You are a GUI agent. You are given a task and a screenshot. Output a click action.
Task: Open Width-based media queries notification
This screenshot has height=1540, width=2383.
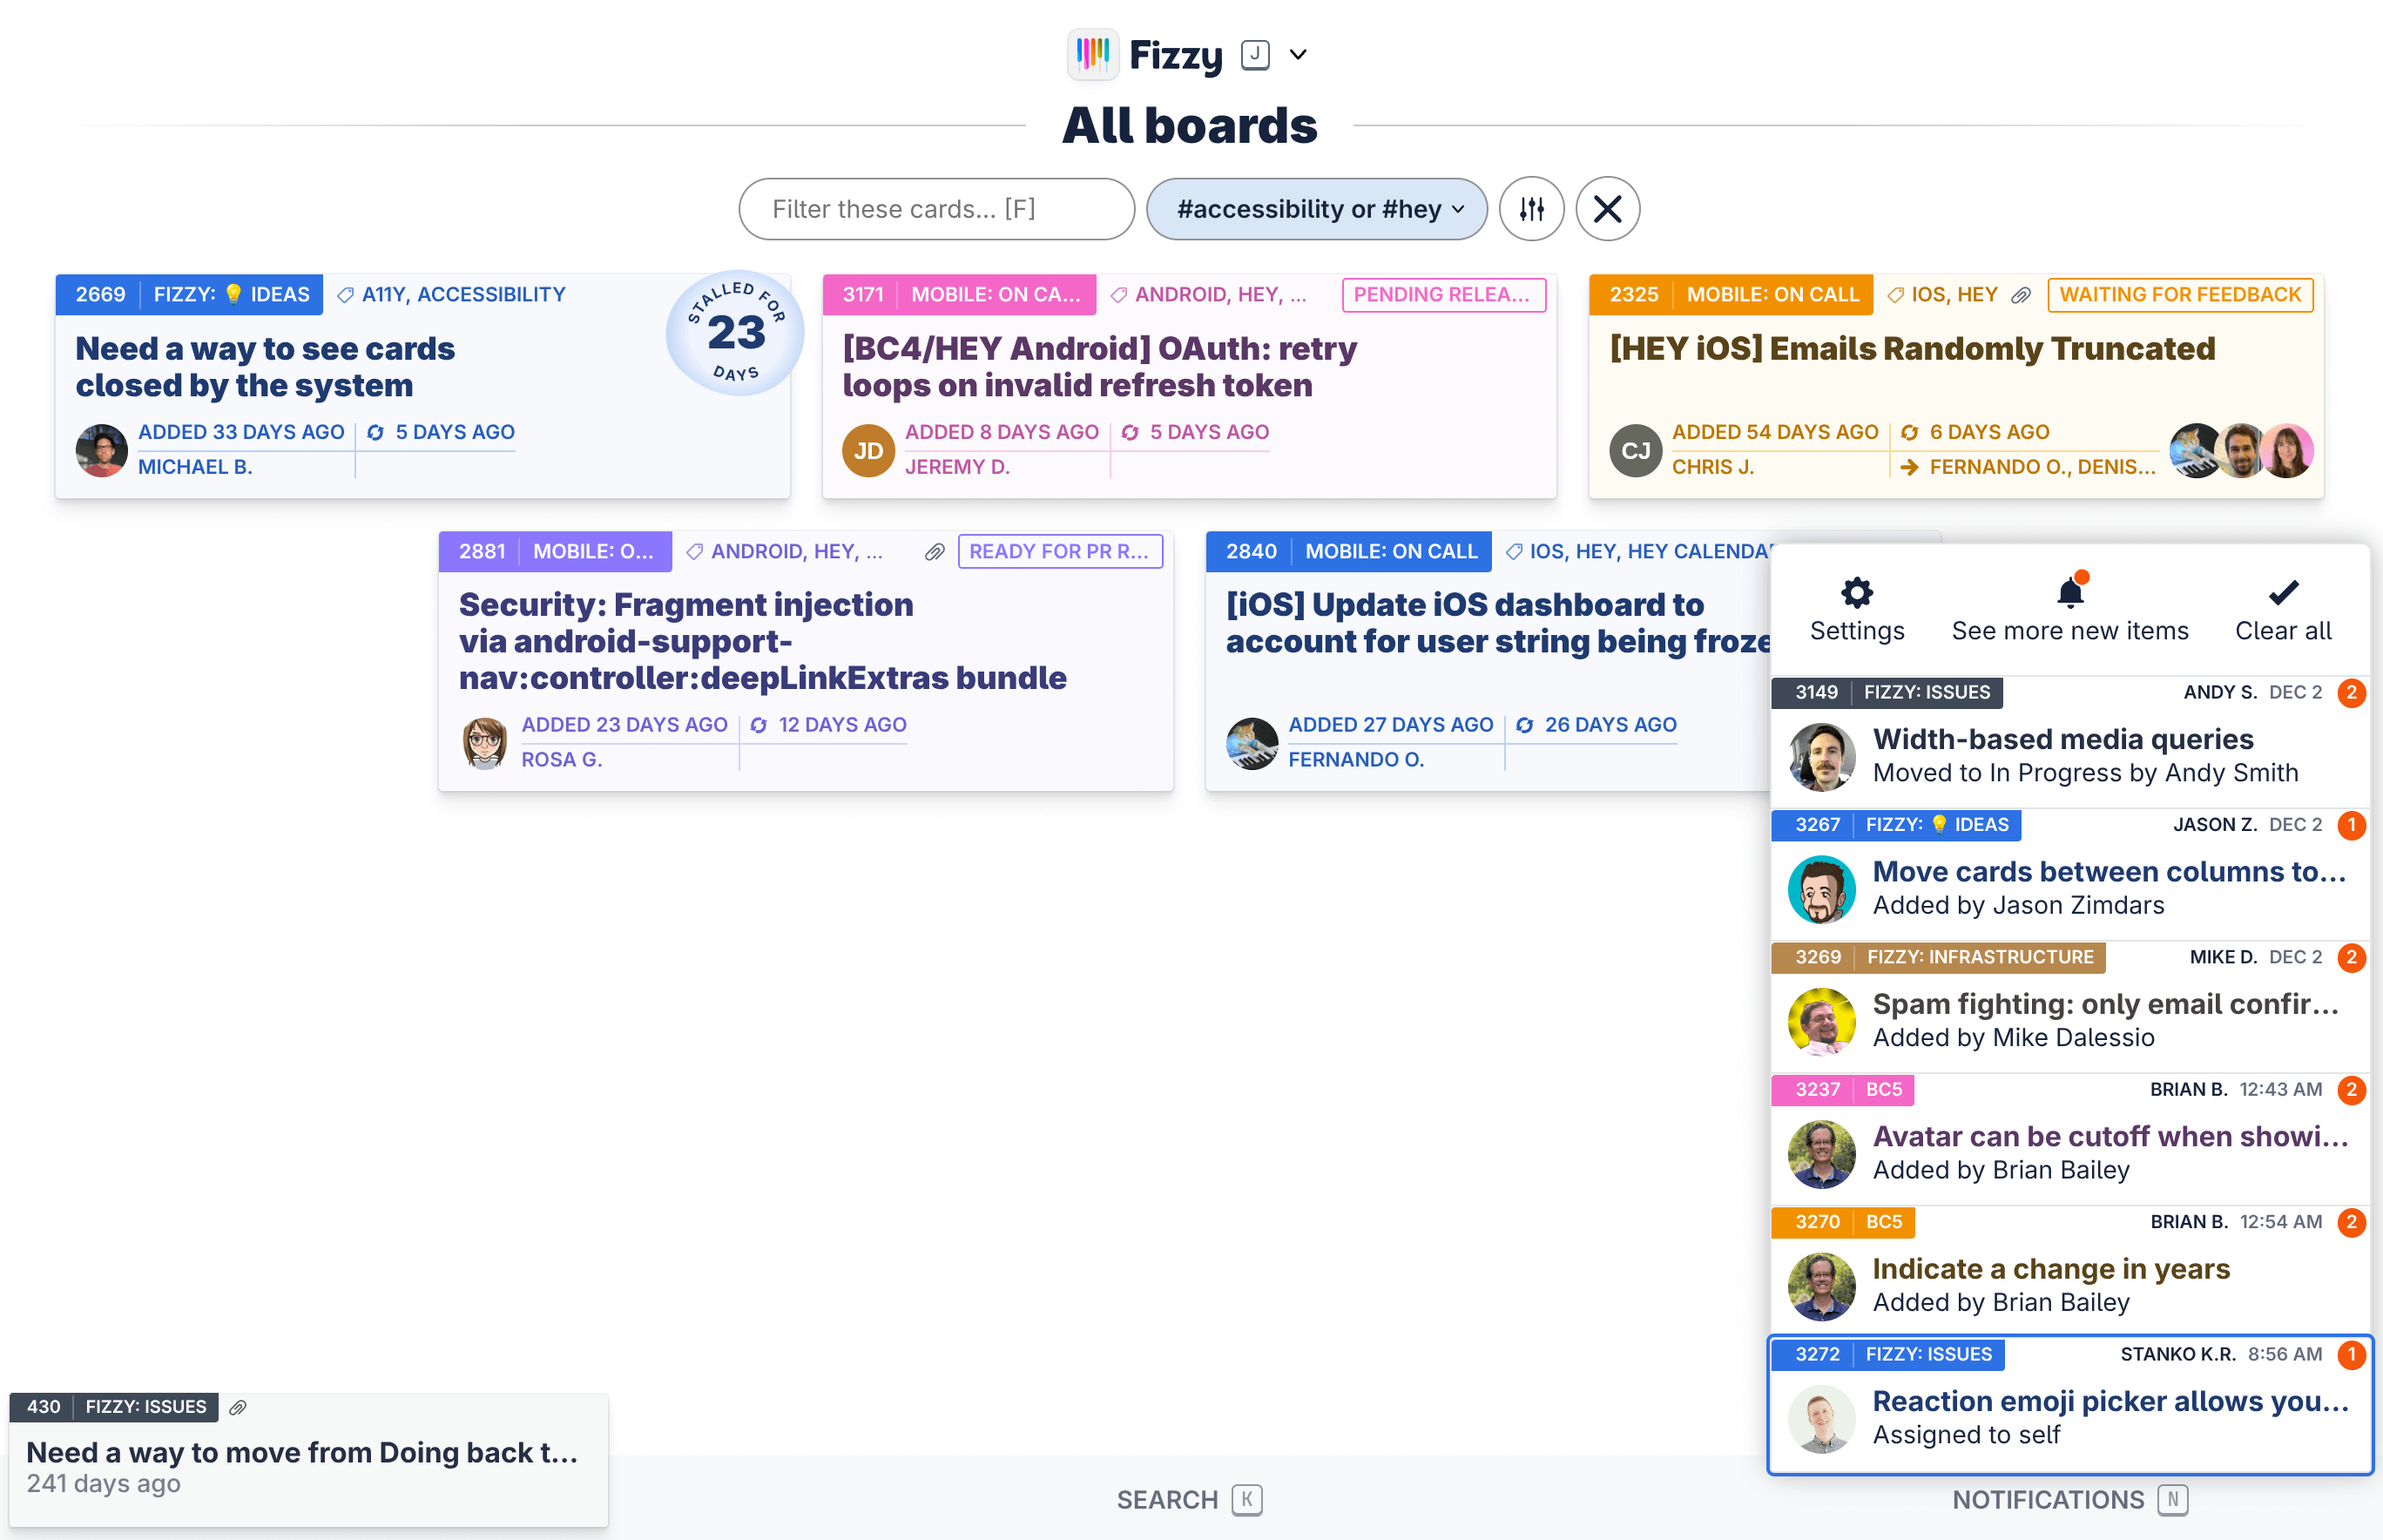pos(2062,739)
